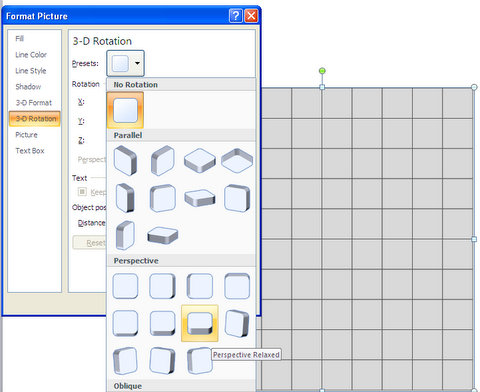
Task: Select the fourth Parallel preset in top row
Action: tap(237, 160)
